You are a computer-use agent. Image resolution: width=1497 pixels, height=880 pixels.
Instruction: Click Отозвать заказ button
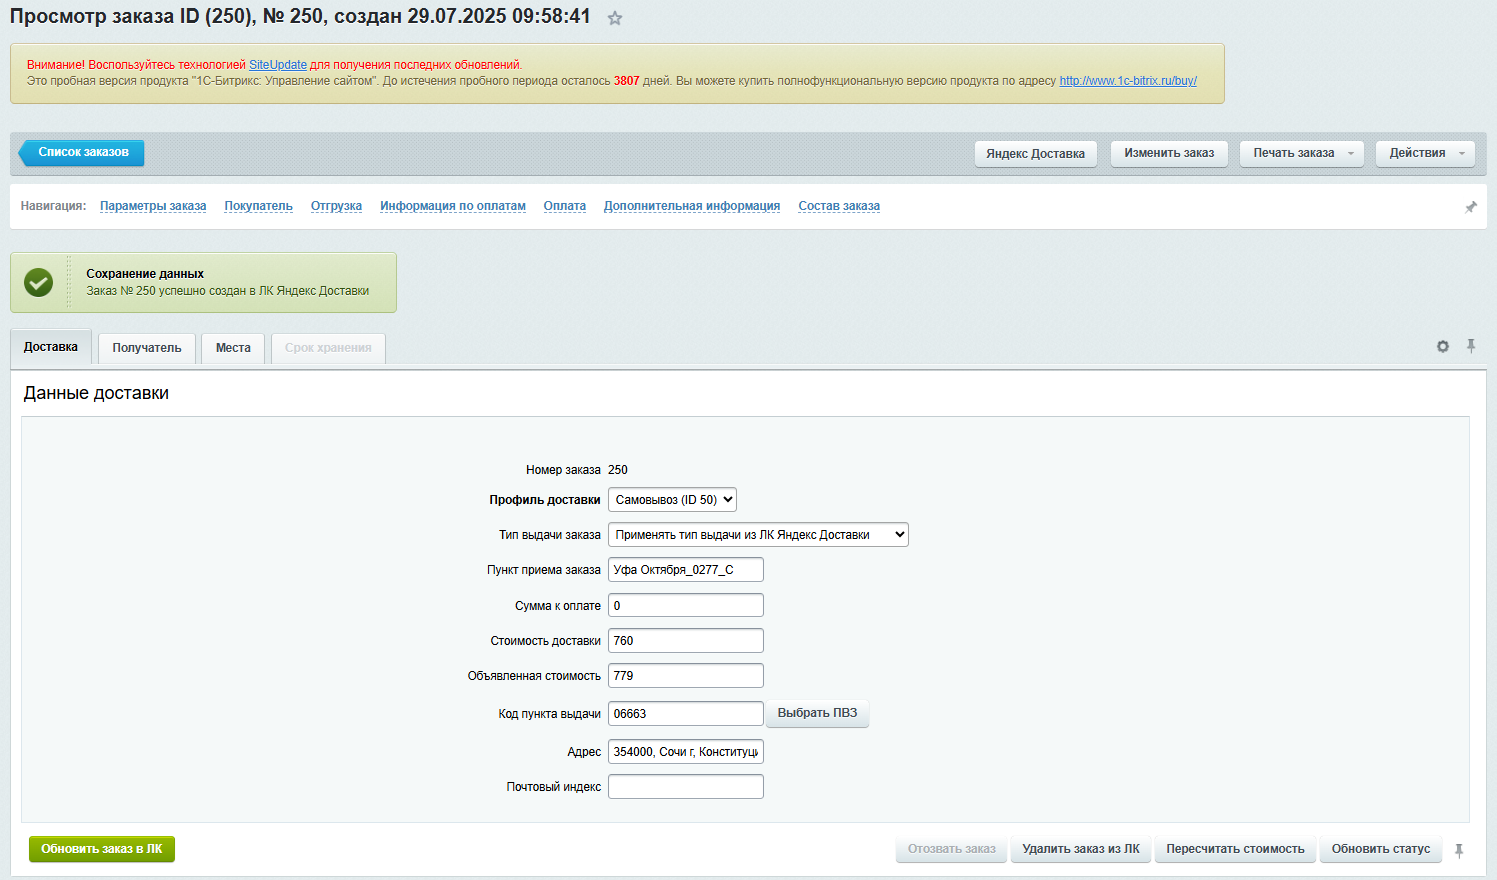pyautogui.click(x=952, y=849)
